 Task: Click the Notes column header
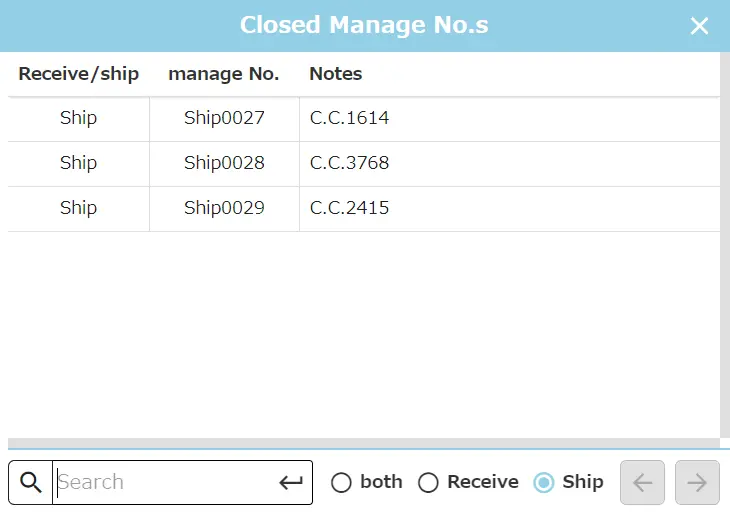point(336,74)
